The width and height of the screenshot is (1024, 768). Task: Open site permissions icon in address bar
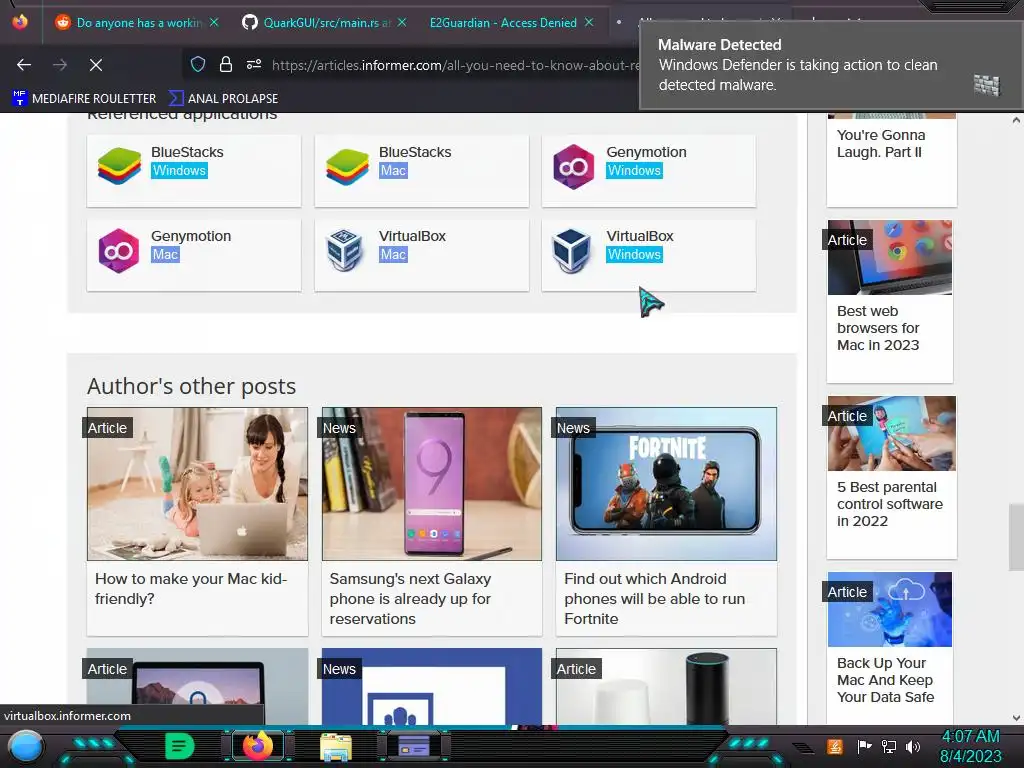(253, 64)
